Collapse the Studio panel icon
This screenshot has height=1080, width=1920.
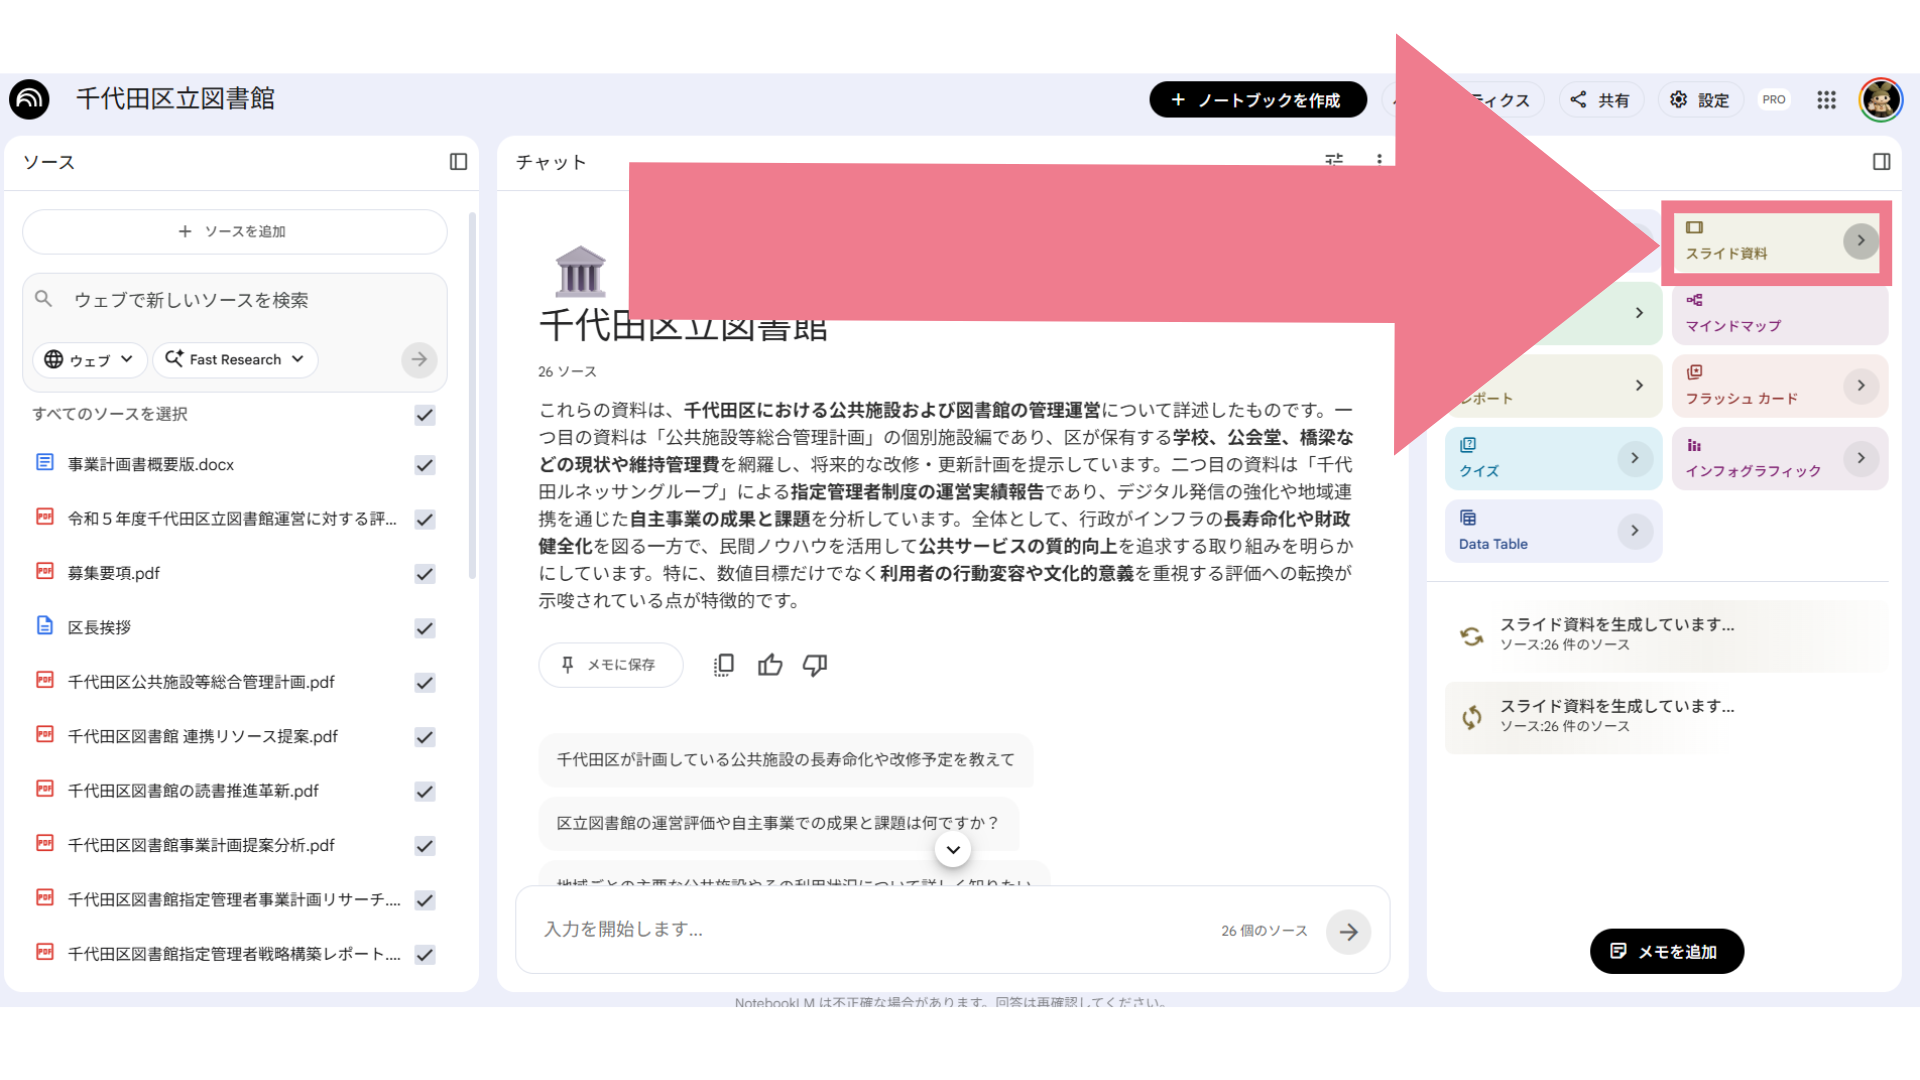point(1881,162)
